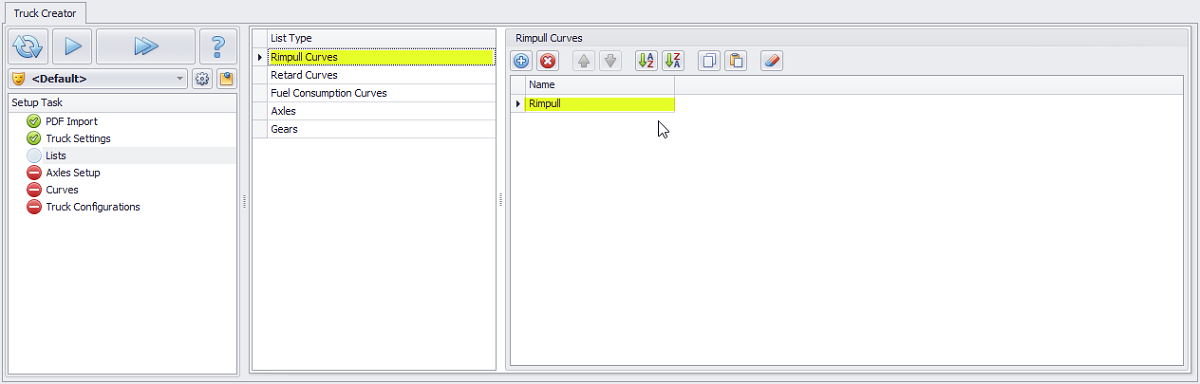Copy the selected list entry
Viewport: 1200px width, 384px height.
[x=709, y=61]
